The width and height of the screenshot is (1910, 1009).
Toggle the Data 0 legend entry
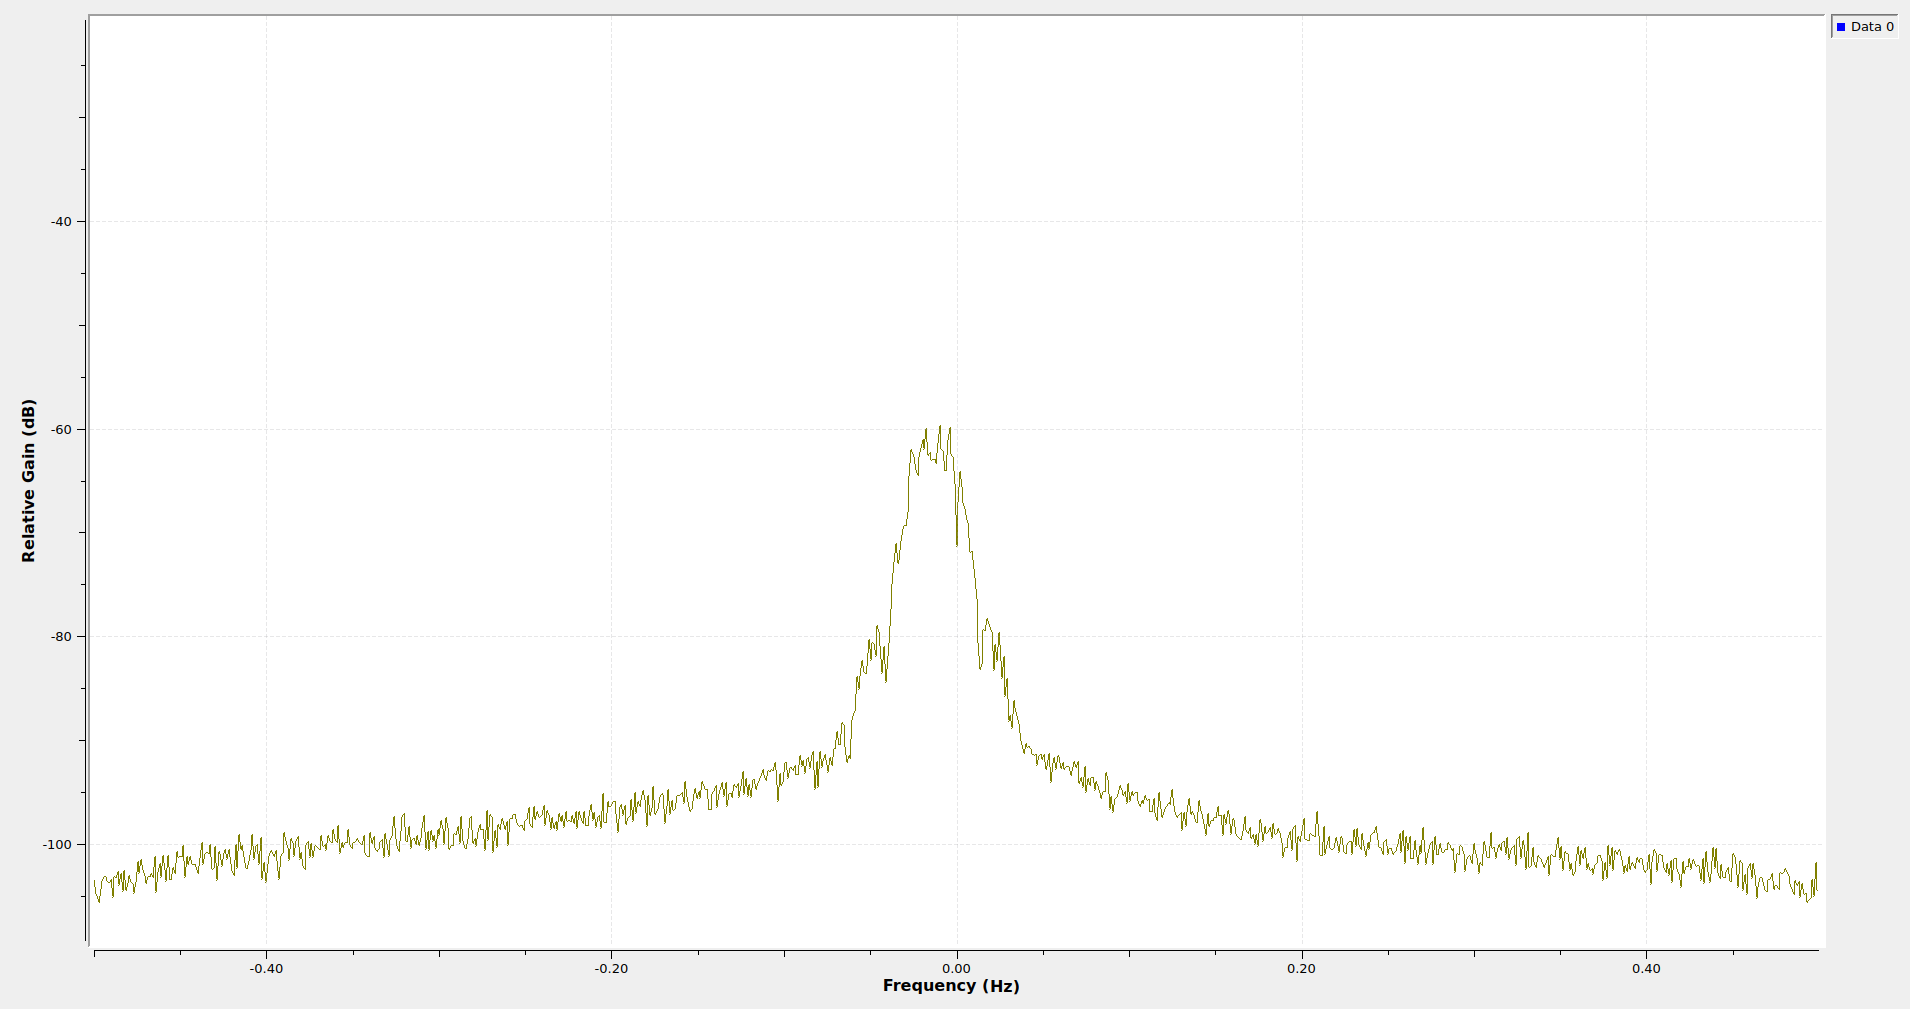pos(1864,27)
